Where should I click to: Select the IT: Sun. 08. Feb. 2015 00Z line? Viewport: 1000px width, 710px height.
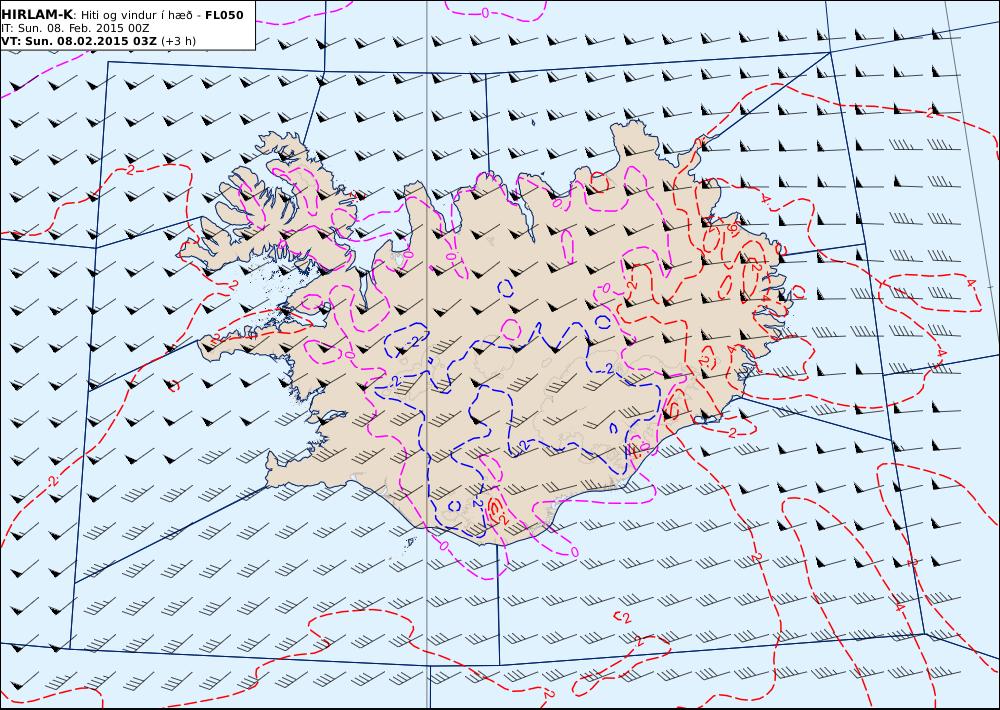point(75,29)
